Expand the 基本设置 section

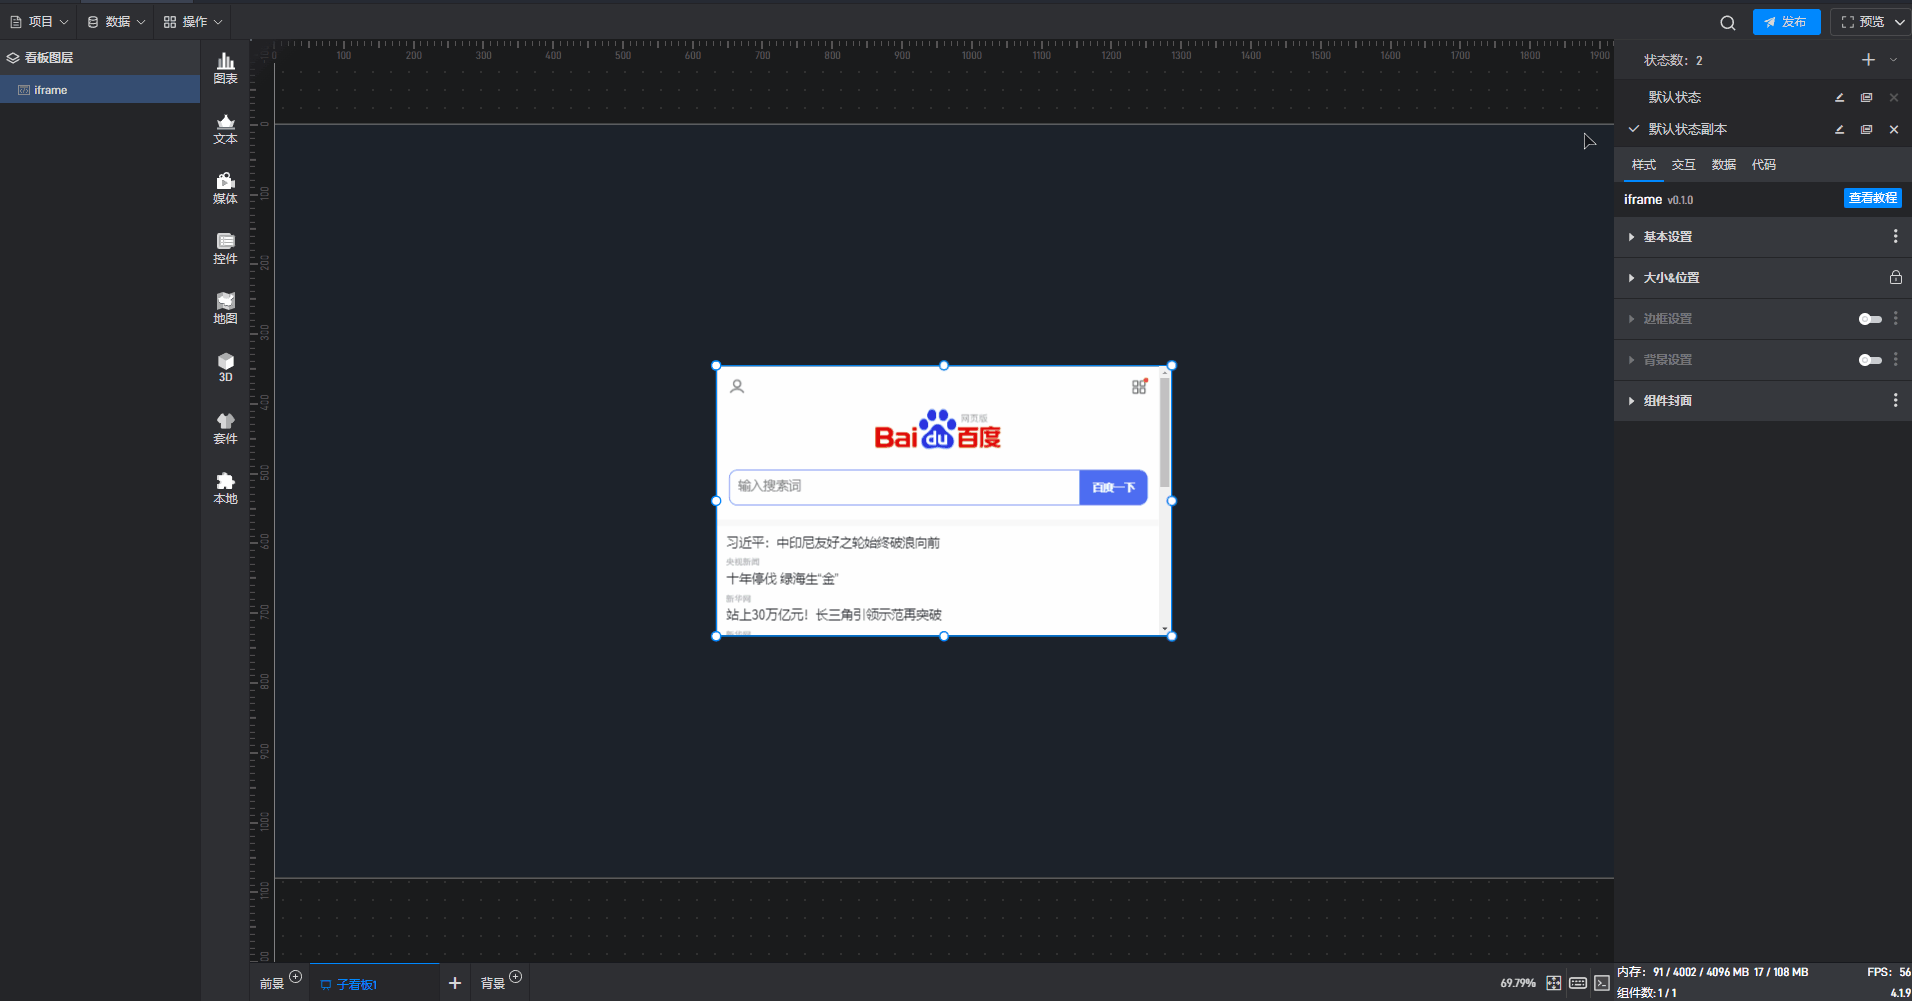[1667, 237]
